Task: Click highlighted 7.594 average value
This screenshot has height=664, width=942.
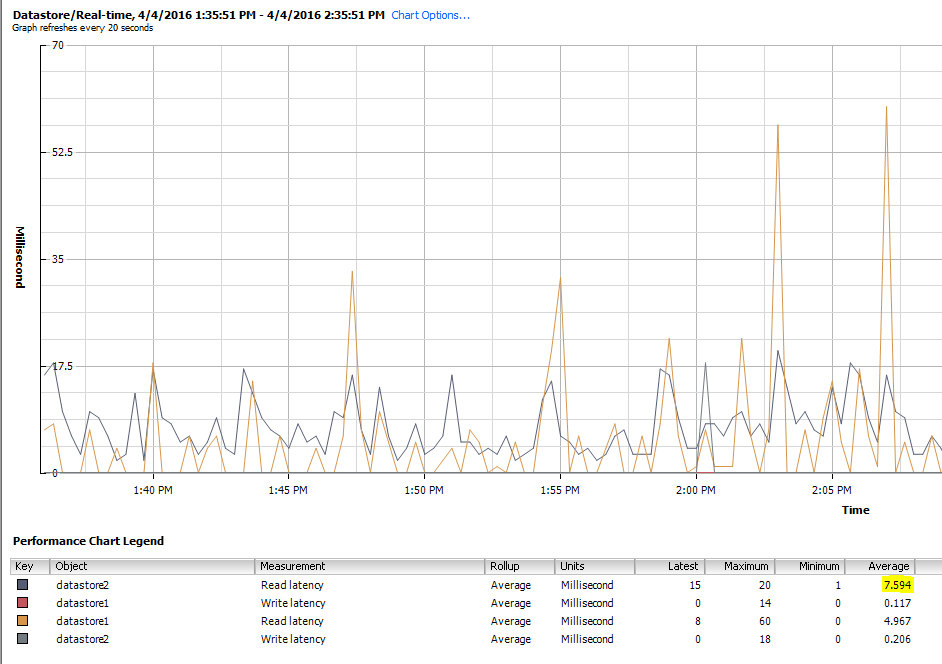Action: (x=898, y=585)
